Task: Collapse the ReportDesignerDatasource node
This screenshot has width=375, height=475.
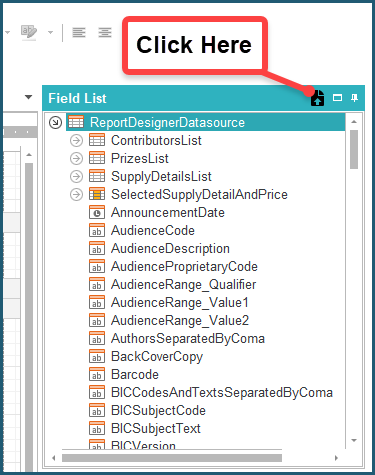Action: click(x=55, y=122)
